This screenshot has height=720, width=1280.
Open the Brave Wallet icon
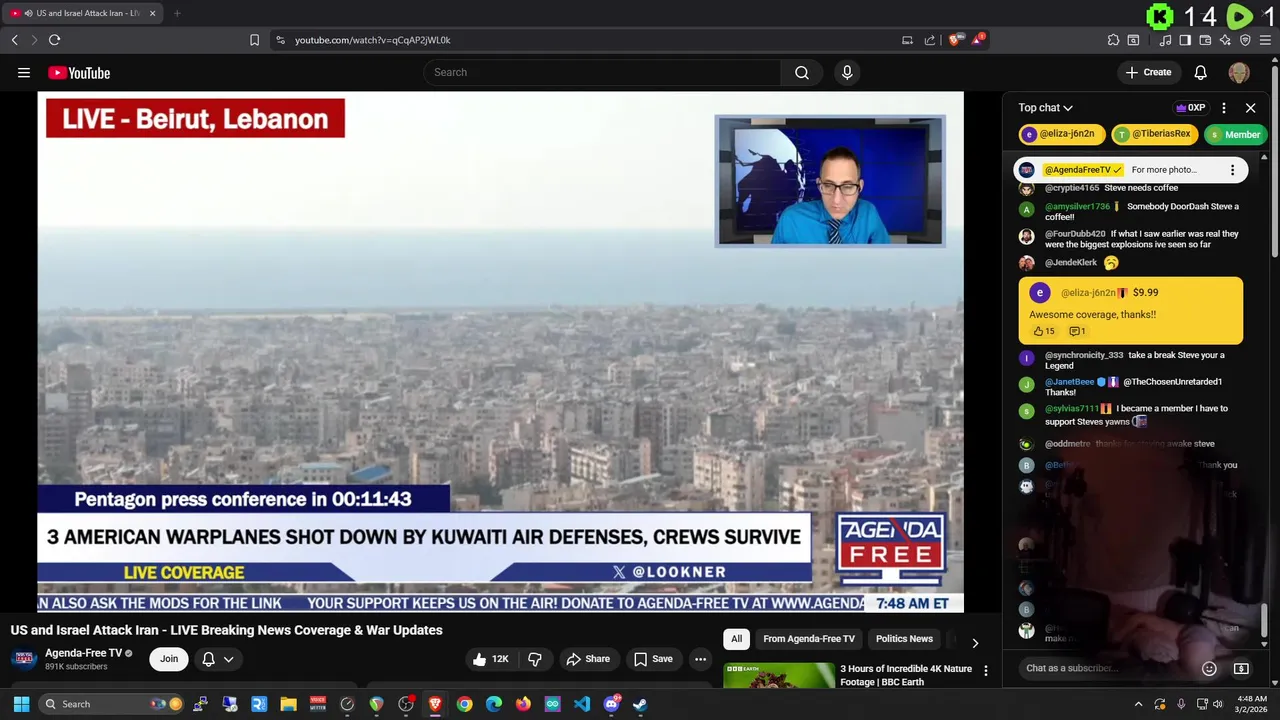(x=1205, y=40)
